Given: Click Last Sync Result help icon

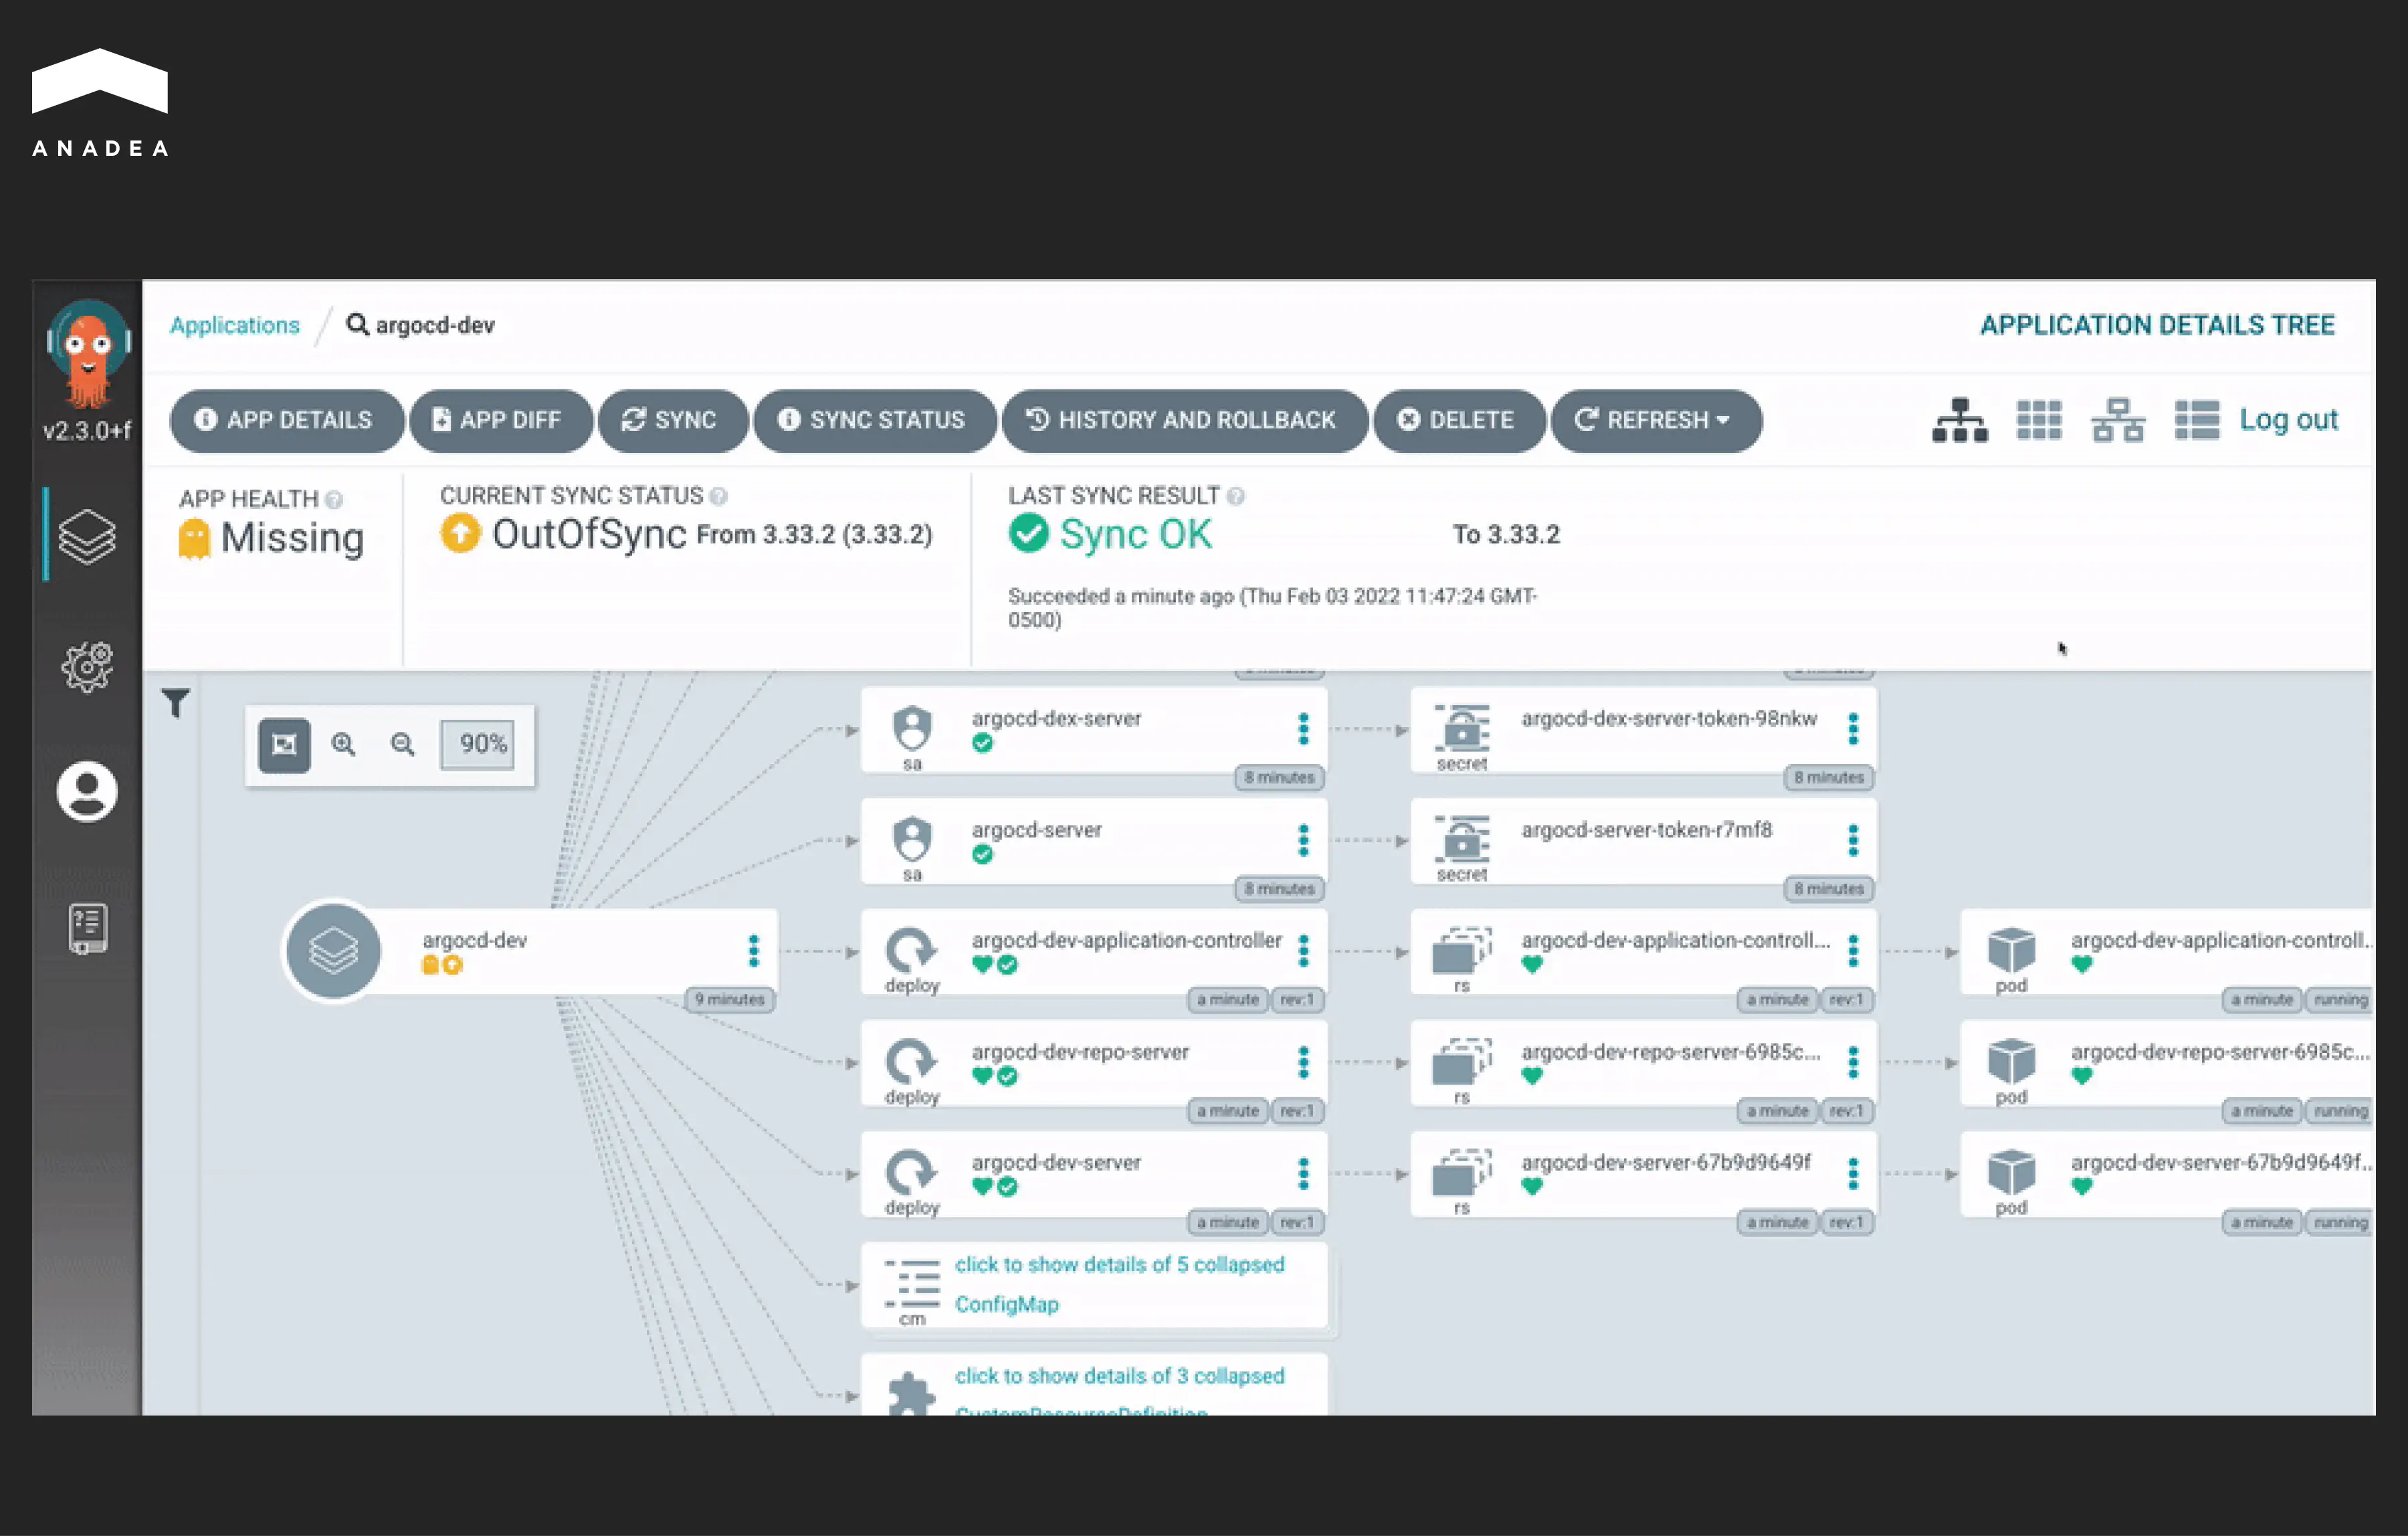Looking at the screenshot, I should point(1235,496).
